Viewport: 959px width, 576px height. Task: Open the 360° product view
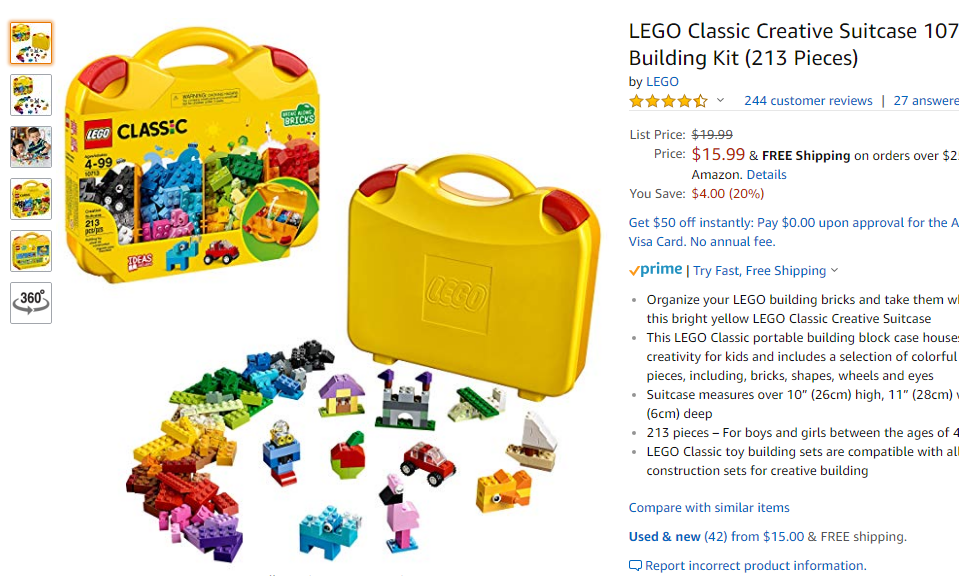[x=31, y=303]
